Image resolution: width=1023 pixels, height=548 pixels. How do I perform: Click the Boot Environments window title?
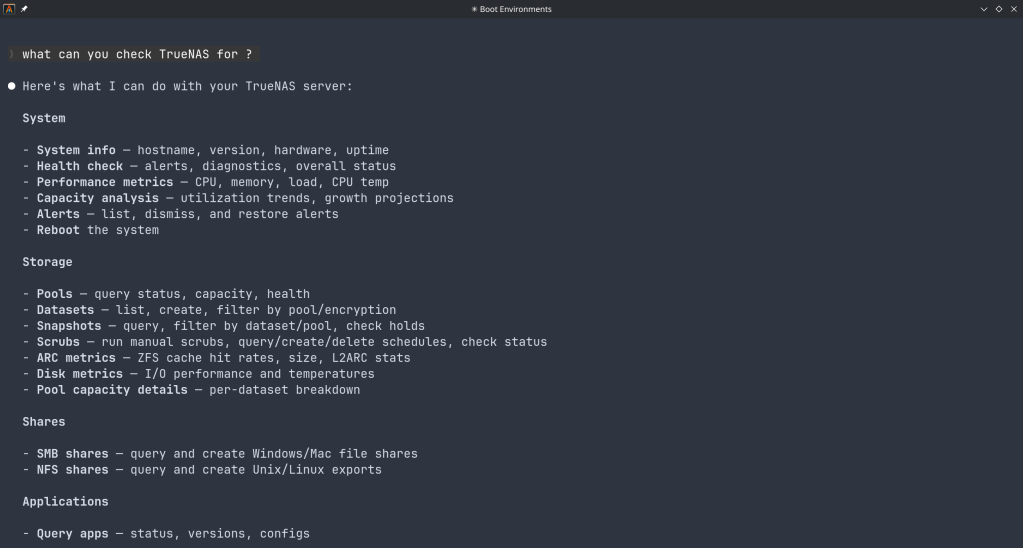click(511, 9)
